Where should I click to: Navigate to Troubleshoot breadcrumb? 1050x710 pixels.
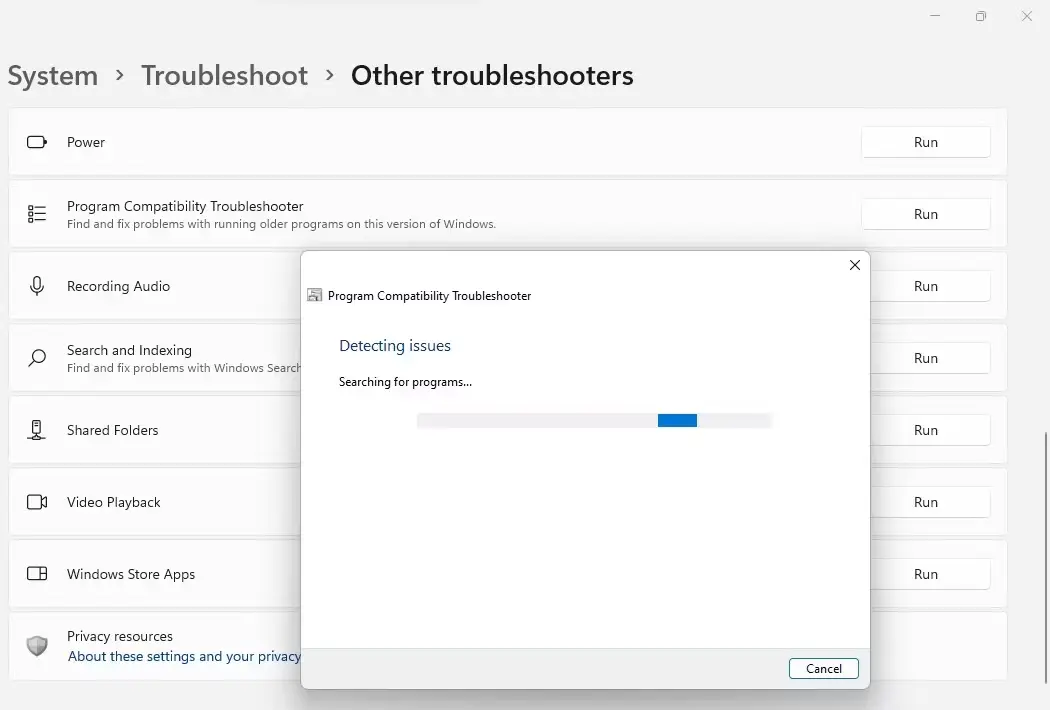click(x=224, y=75)
